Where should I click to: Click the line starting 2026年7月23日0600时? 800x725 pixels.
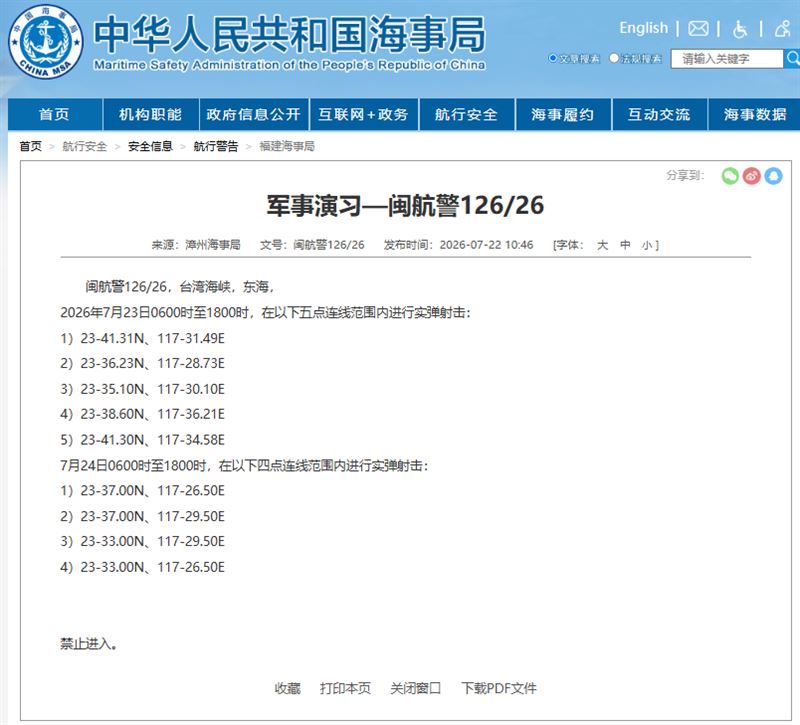click(x=265, y=313)
